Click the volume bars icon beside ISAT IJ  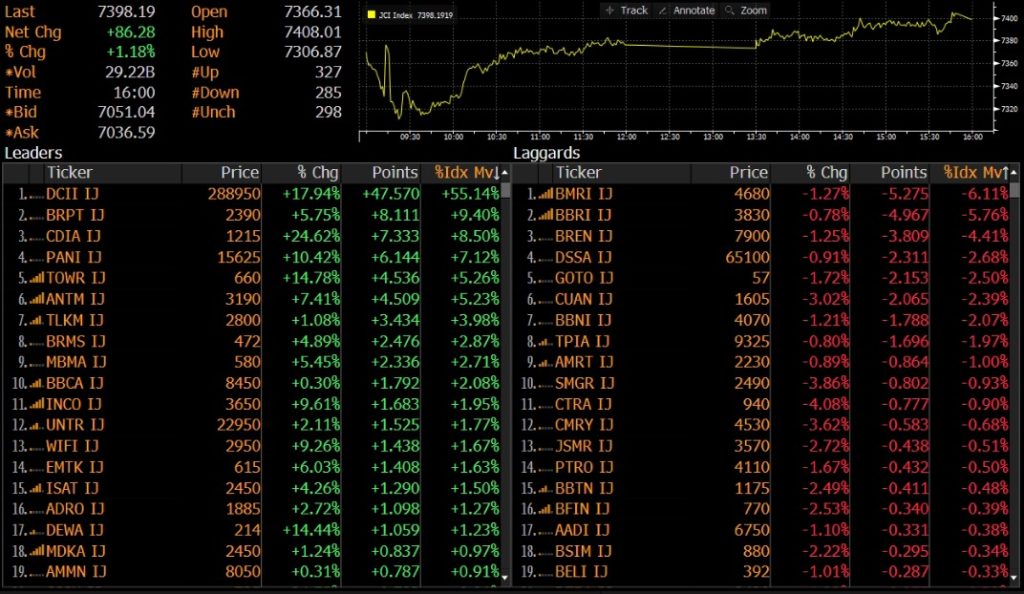click(x=37, y=489)
